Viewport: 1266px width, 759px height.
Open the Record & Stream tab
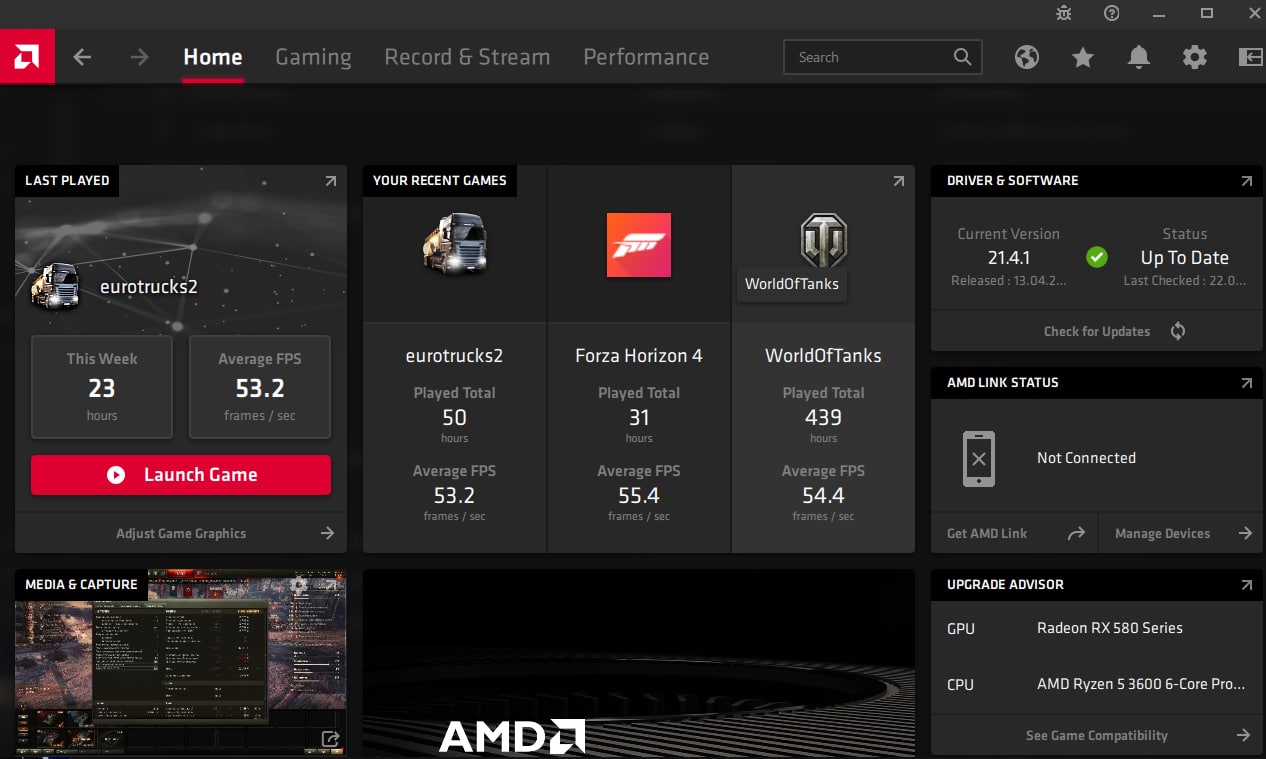coord(467,57)
